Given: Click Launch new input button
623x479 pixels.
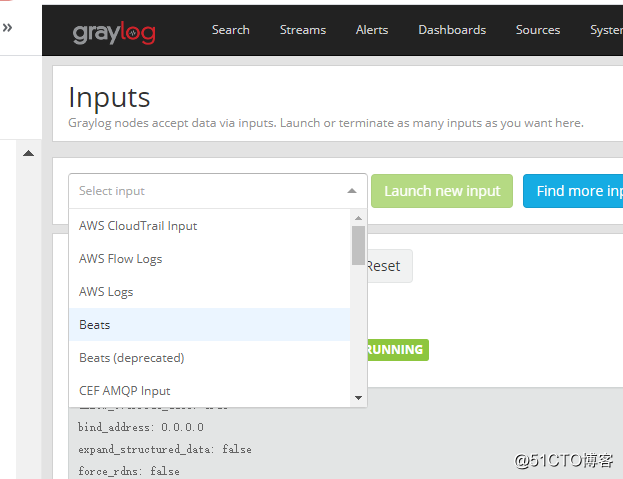Looking at the screenshot, I should tap(442, 191).
